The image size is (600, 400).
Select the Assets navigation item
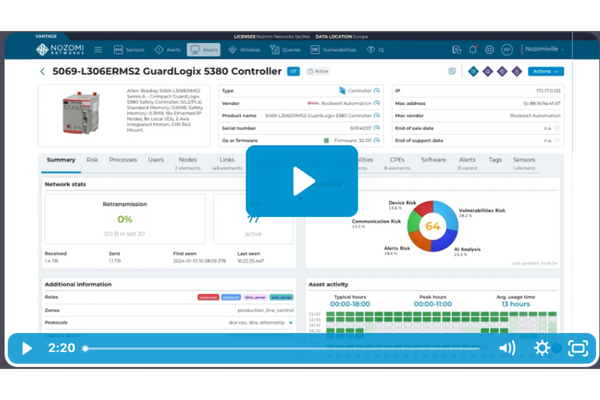[205, 48]
